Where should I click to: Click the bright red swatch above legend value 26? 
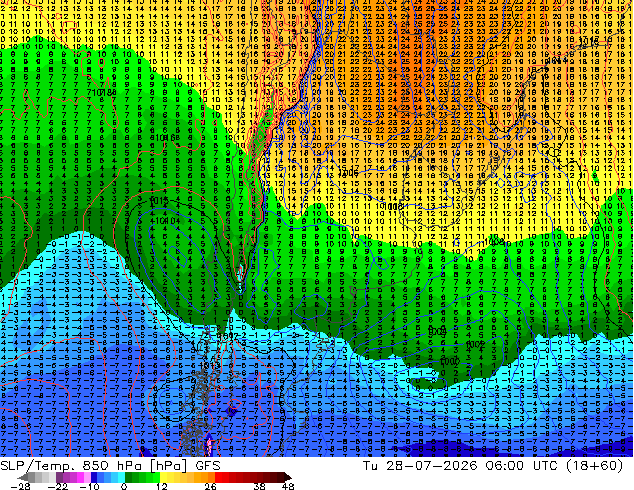click(219, 477)
